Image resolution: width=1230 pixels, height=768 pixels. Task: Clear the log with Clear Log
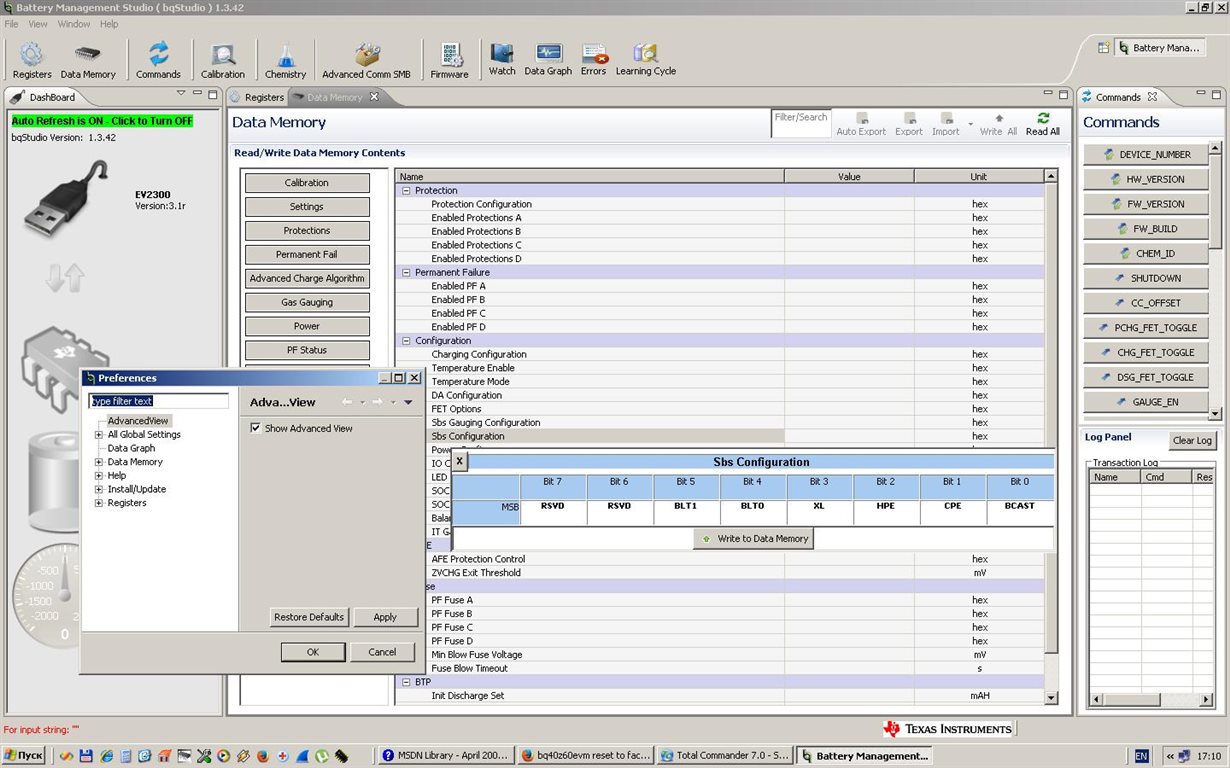click(1192, 441)
